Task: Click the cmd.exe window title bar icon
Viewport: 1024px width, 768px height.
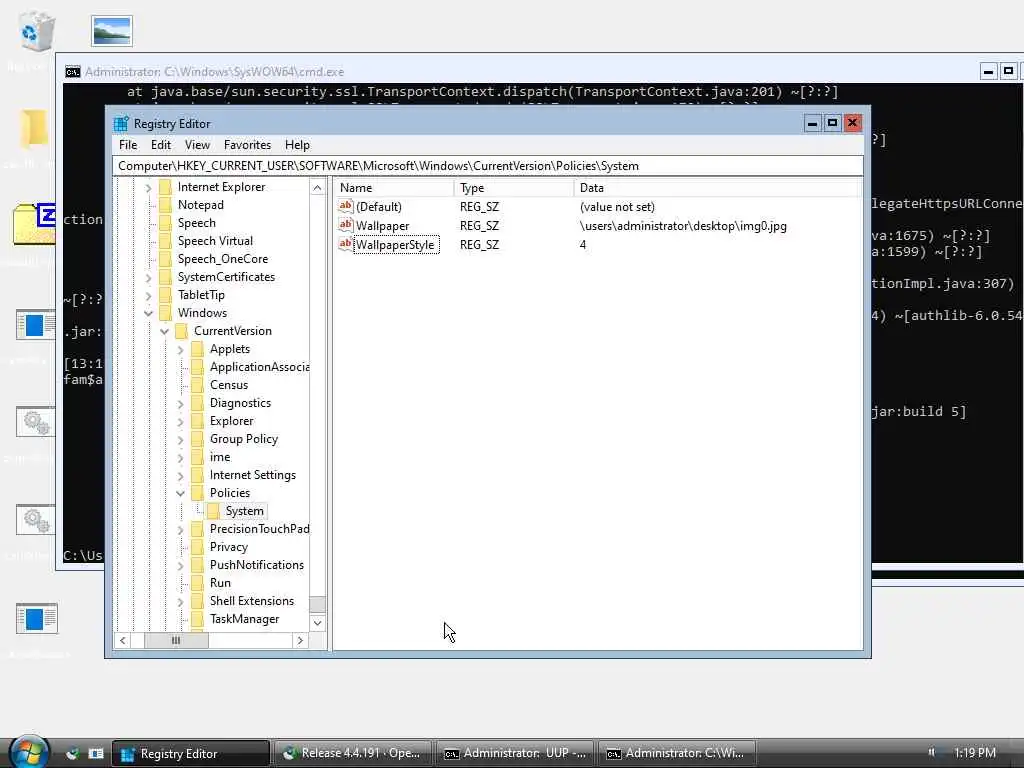Action: click(x=72, y=71)
